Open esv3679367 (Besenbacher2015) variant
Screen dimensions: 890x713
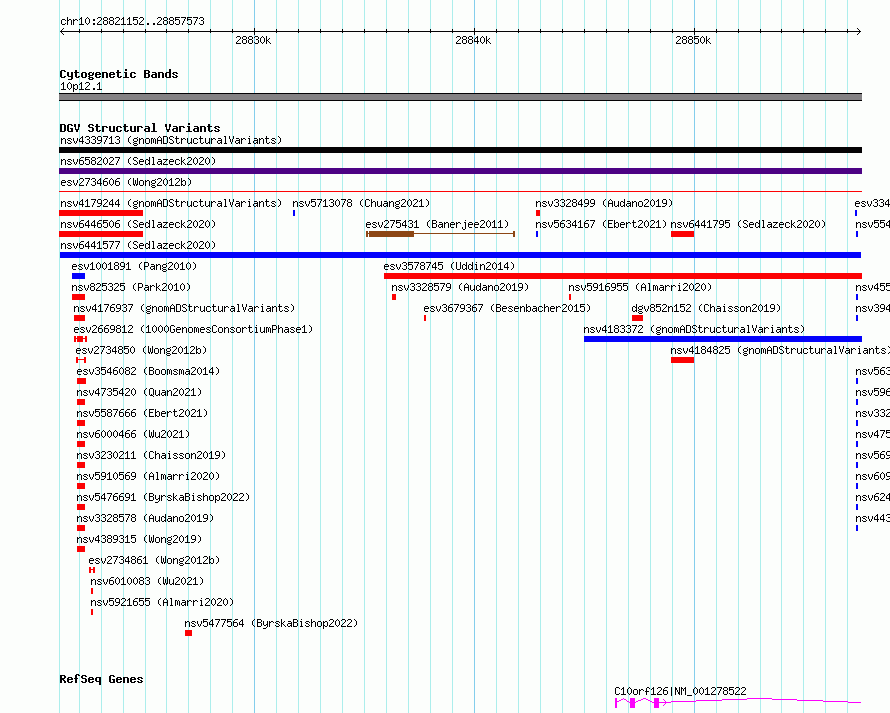coord(507,308)
